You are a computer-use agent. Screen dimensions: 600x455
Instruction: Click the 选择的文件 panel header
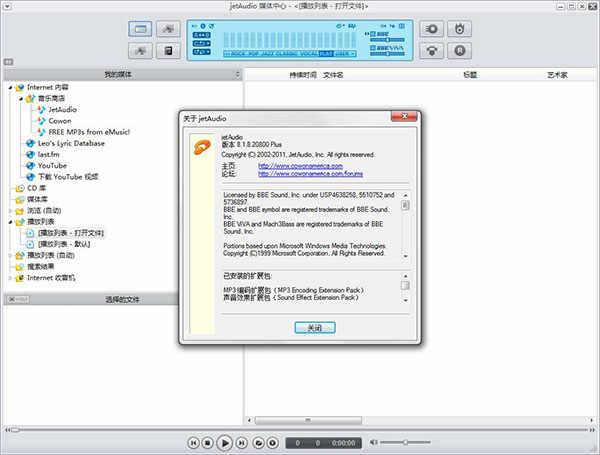(x=122, y=300)
